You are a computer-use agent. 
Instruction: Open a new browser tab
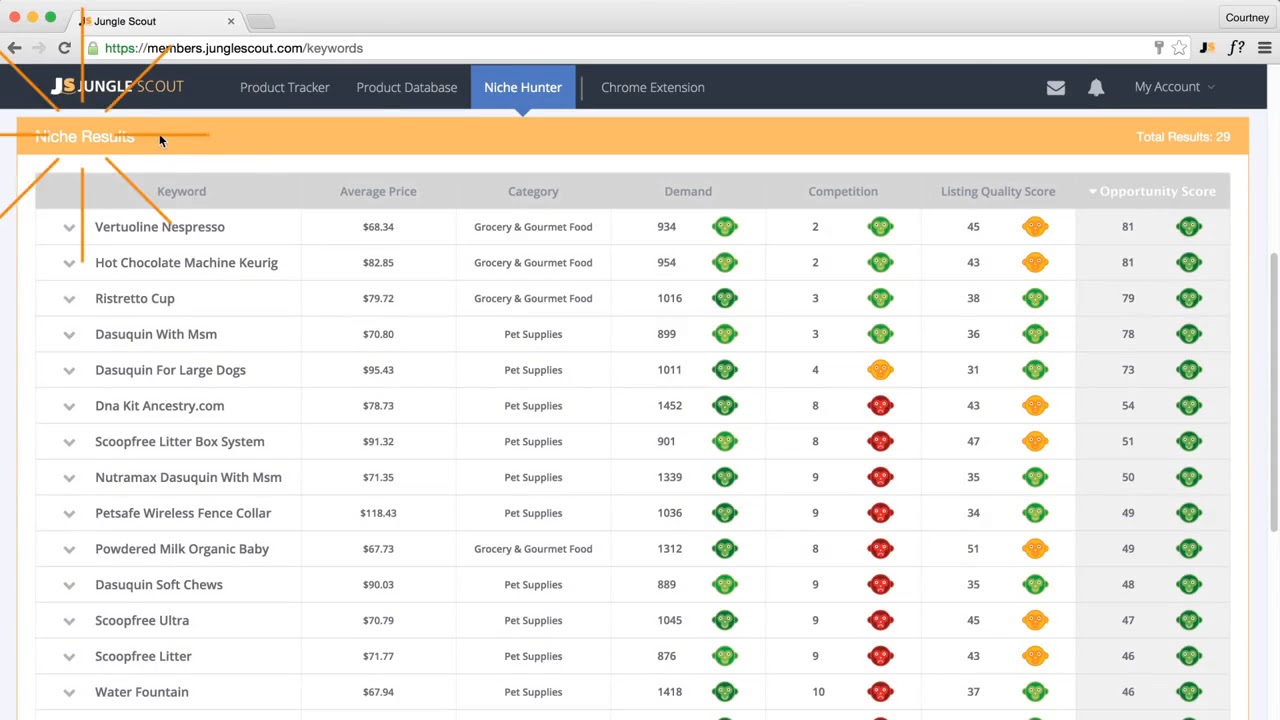point(259,21)
